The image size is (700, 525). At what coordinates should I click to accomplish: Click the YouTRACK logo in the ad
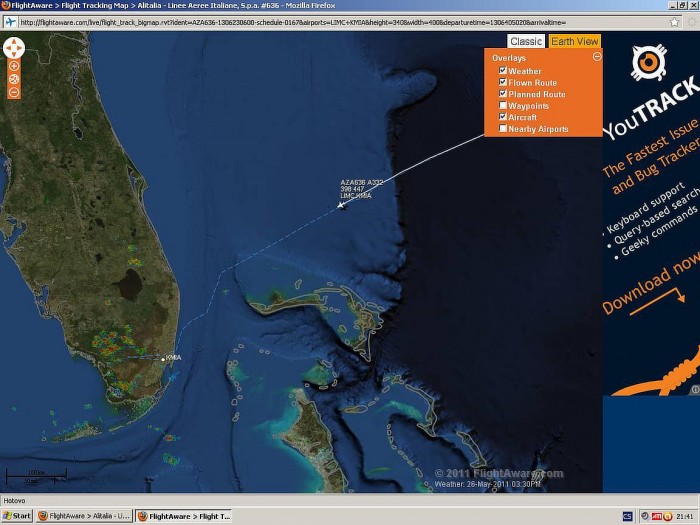point(648,62)
